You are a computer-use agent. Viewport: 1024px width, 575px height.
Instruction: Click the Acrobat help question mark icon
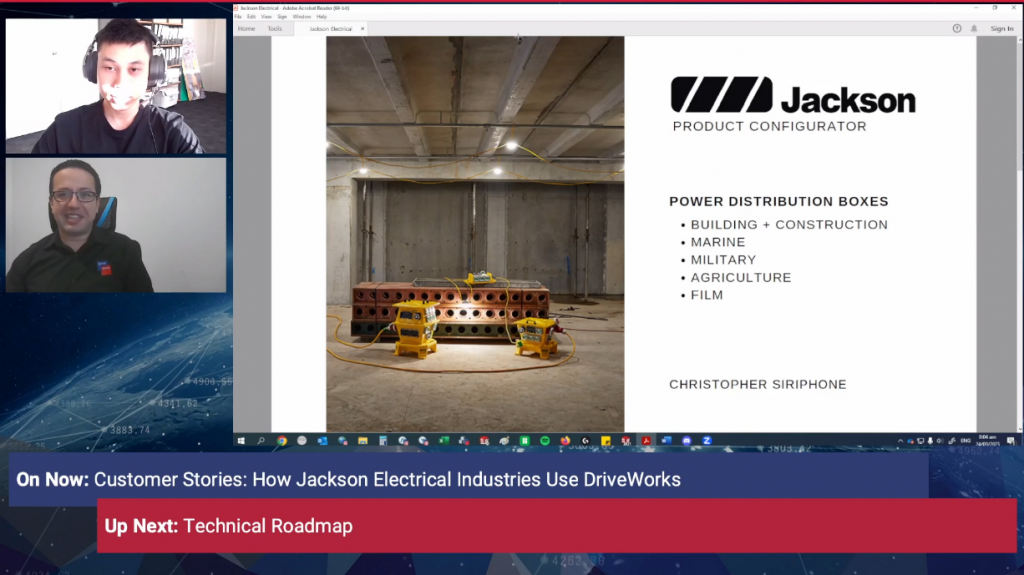pyautogui.click(x=957, y=29)
